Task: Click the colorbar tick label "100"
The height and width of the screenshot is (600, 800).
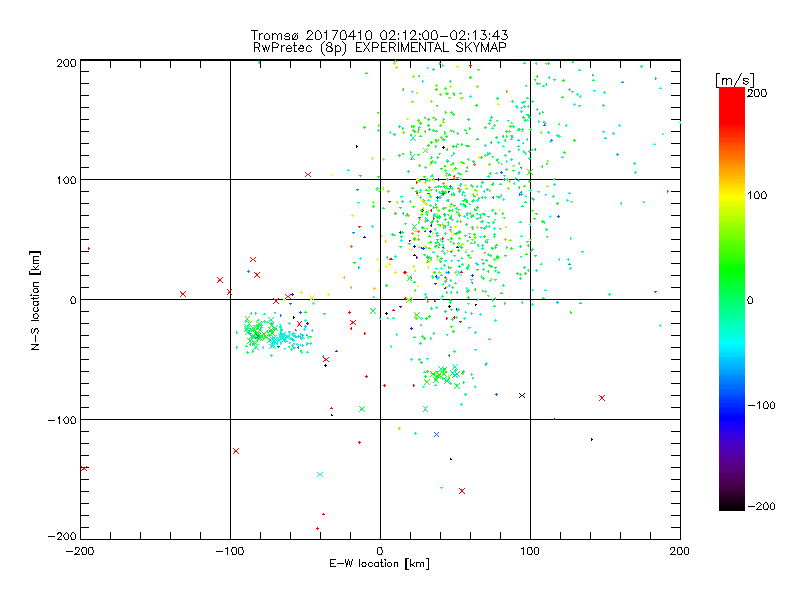Action: pos(757,195)
